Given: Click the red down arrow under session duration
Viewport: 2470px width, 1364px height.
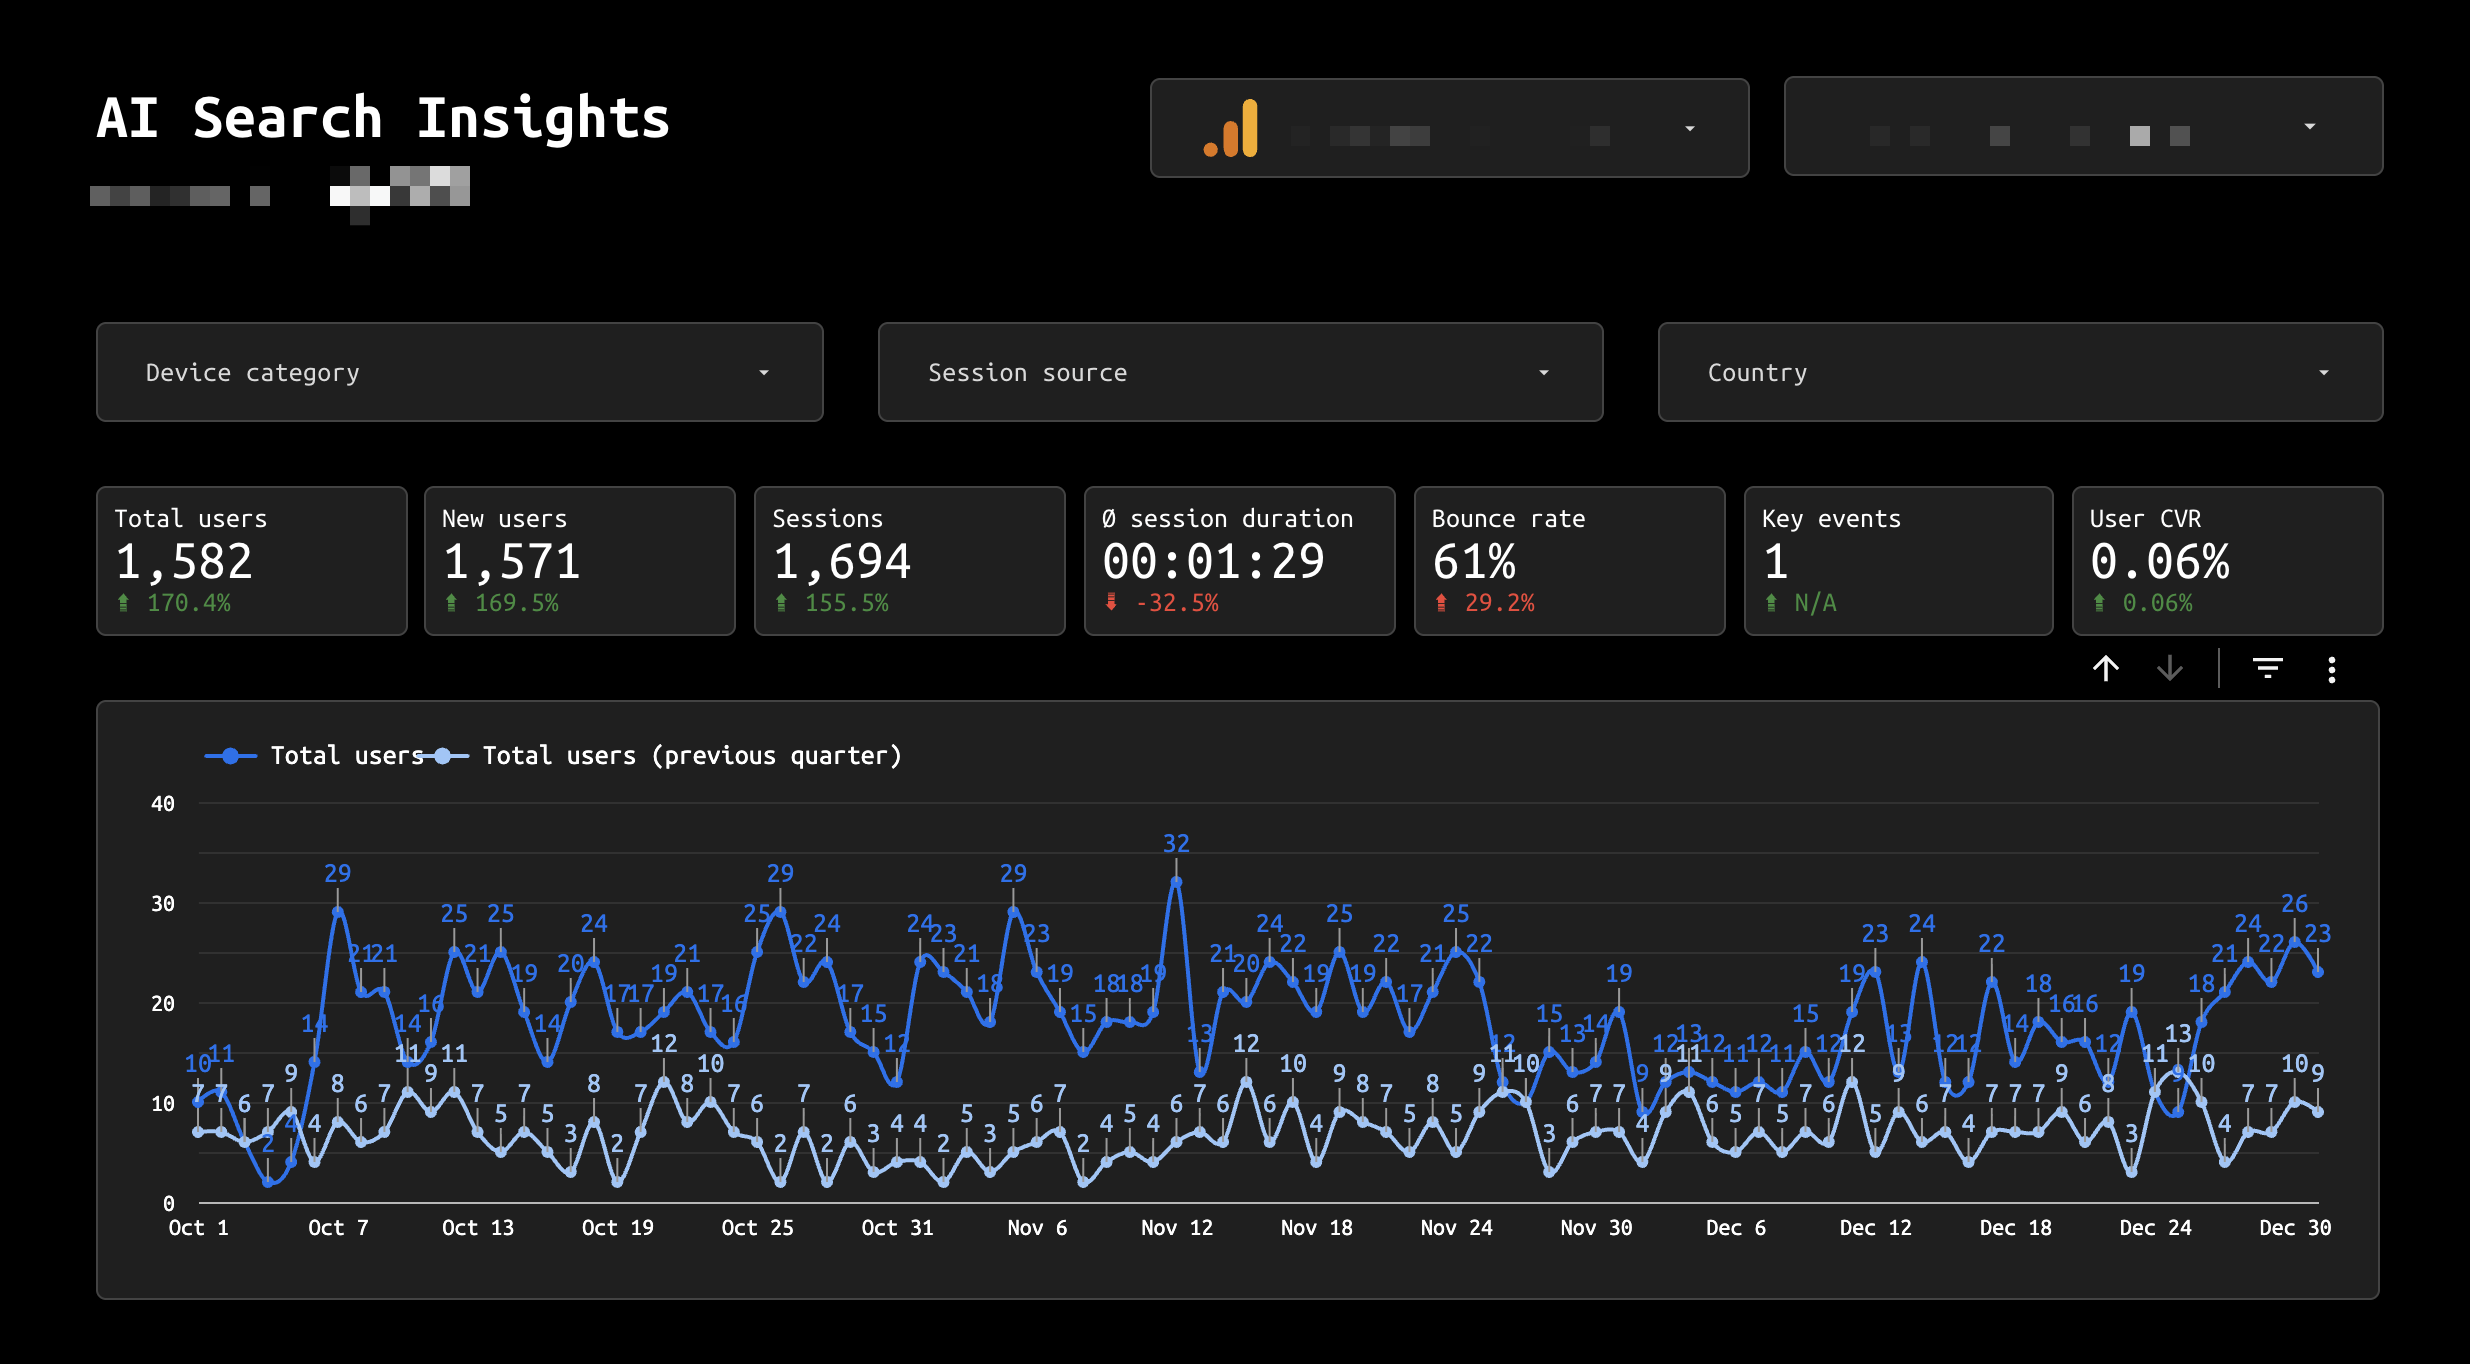Looking at the screenshot, I should [1110, 602].
